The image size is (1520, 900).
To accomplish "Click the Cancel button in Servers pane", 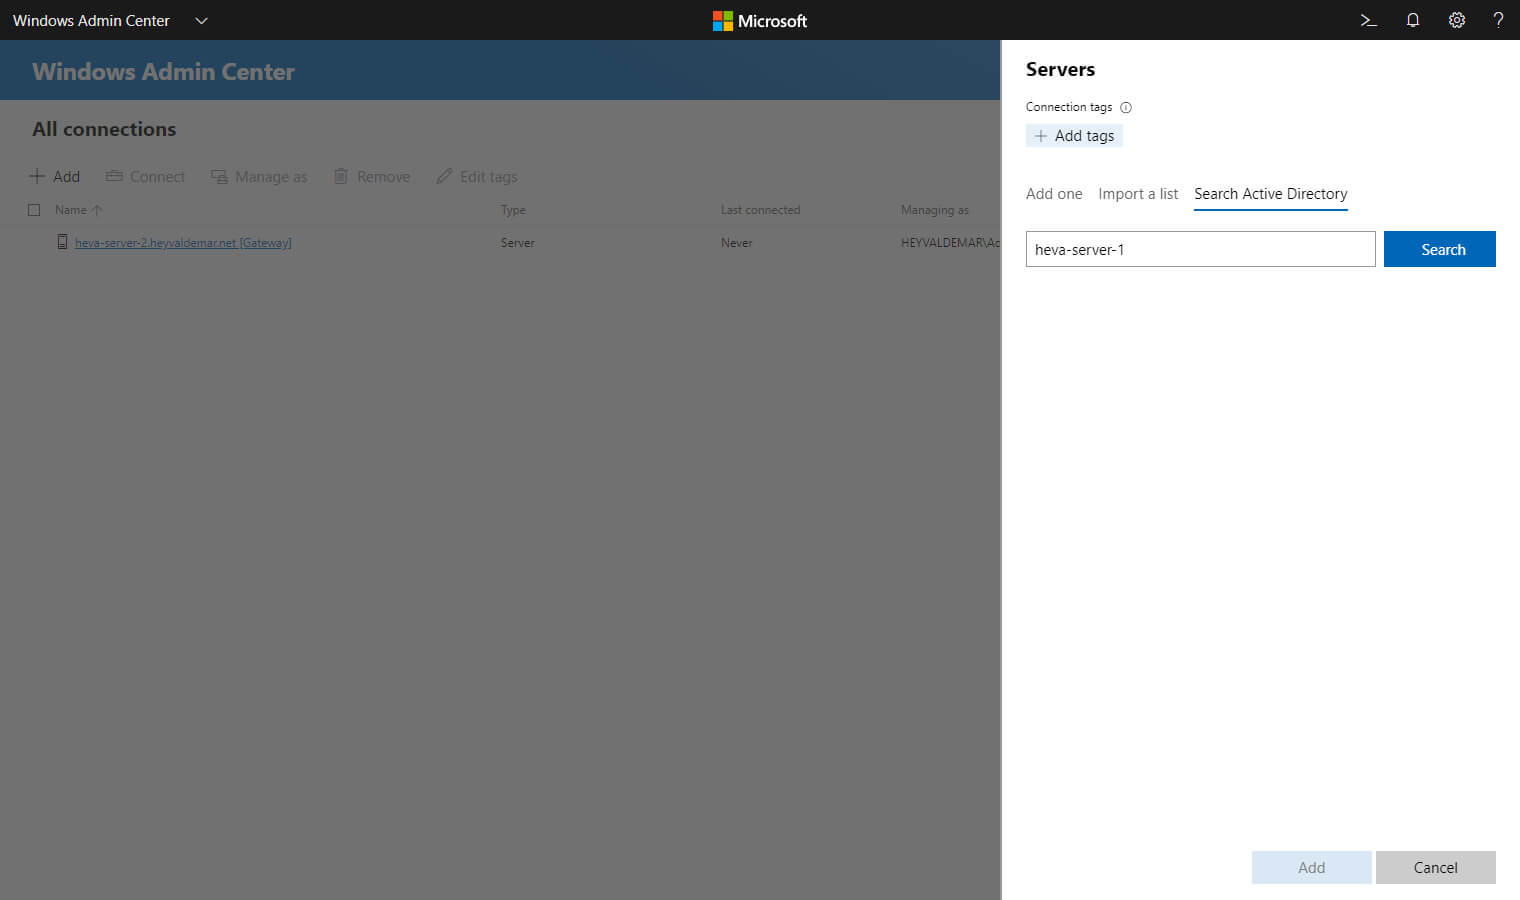I will 1436,867.
